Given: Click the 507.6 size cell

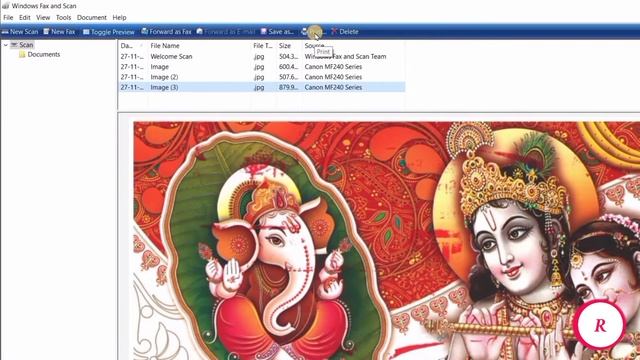Looking at the screenshot, I should (x=289, y=77).
